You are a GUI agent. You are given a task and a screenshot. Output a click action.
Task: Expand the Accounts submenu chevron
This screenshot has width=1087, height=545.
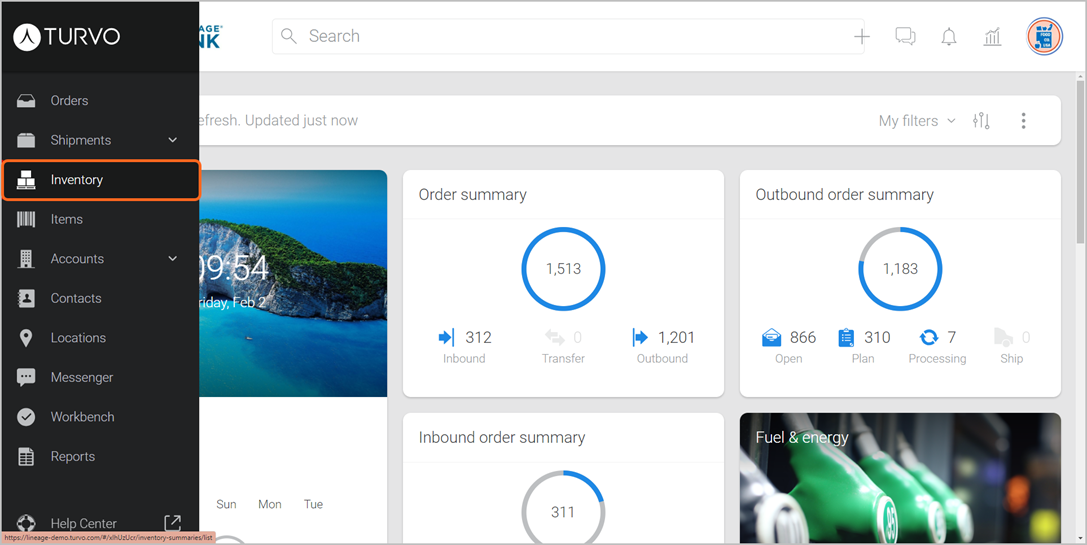click(x=172, y=259)
